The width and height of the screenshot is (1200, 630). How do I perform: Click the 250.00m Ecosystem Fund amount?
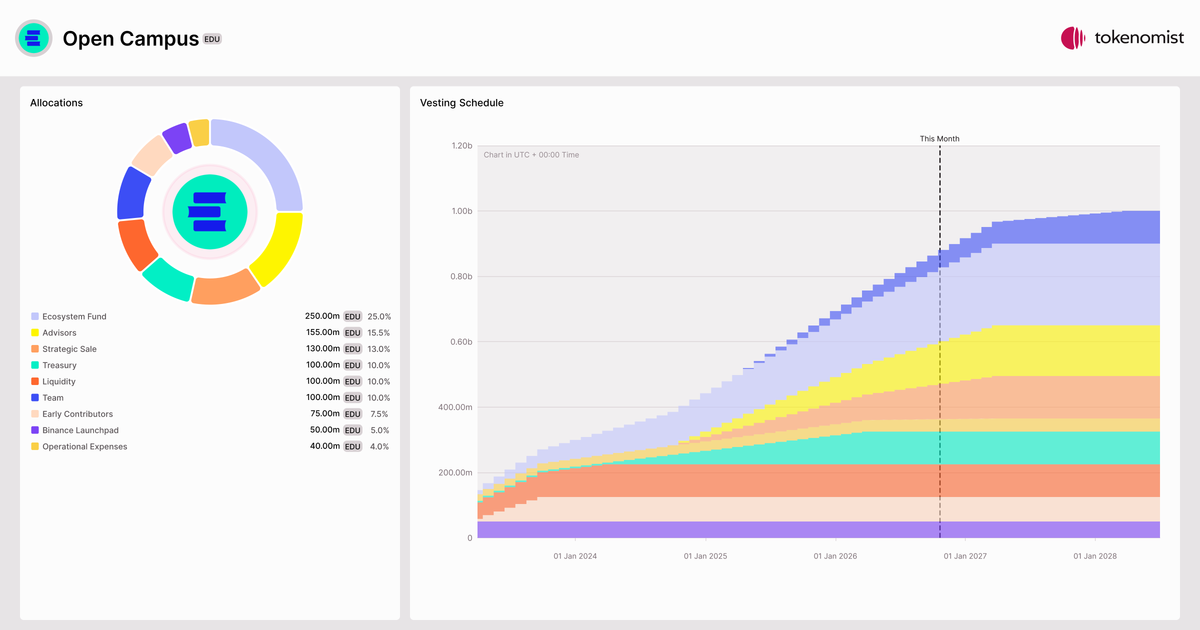(x=322, y=316)
